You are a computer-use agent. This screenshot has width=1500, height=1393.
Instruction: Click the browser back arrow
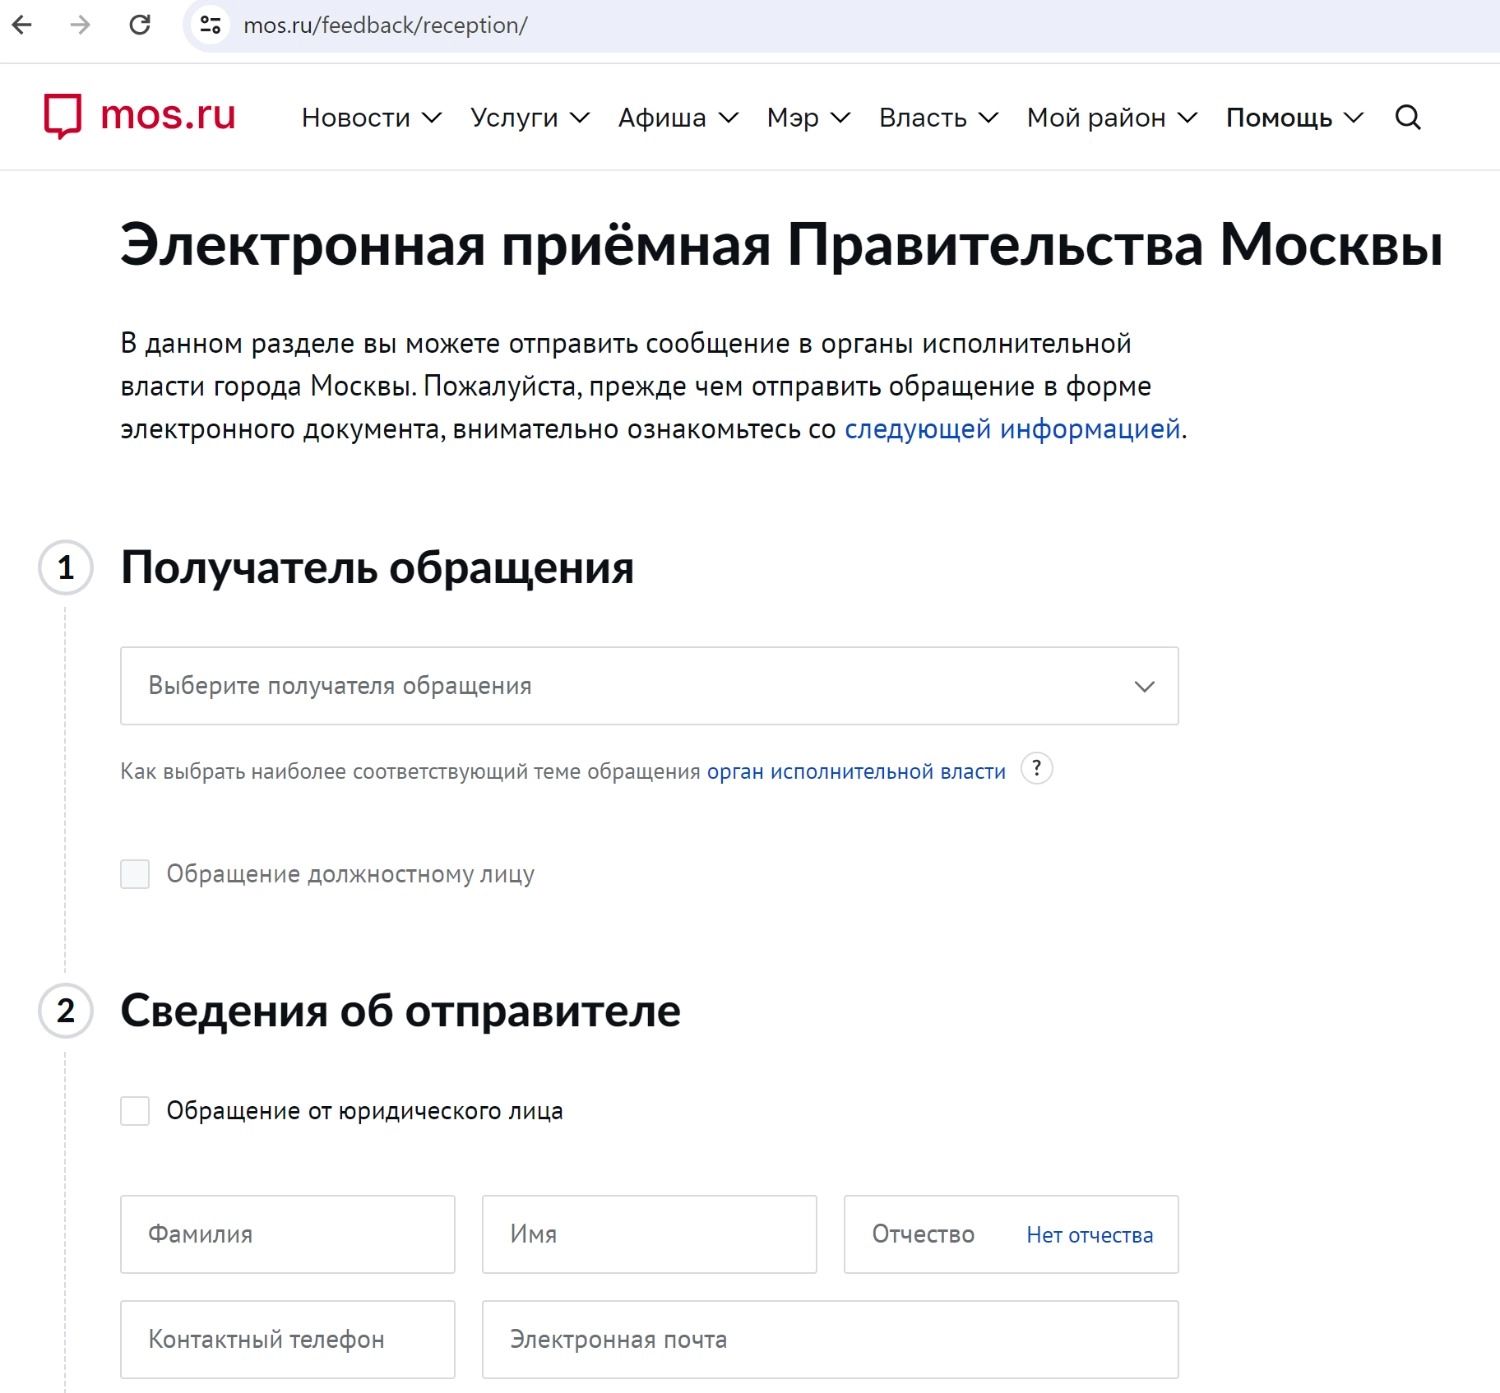pos(22,25)
